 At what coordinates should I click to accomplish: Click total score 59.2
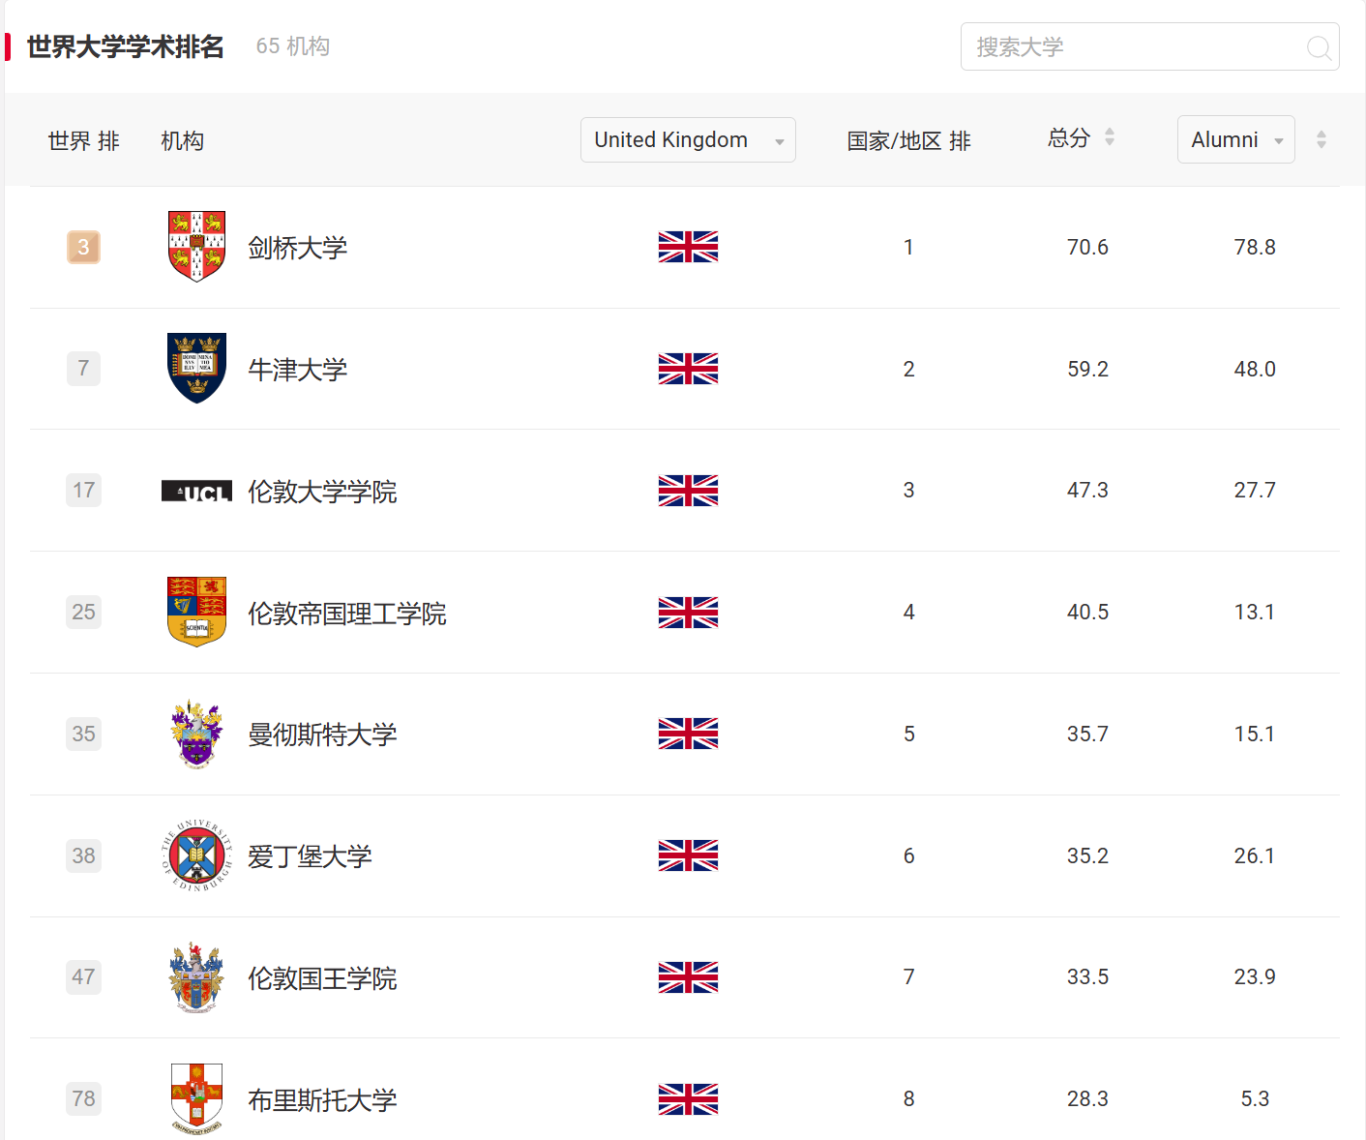tap(1087, 369)
